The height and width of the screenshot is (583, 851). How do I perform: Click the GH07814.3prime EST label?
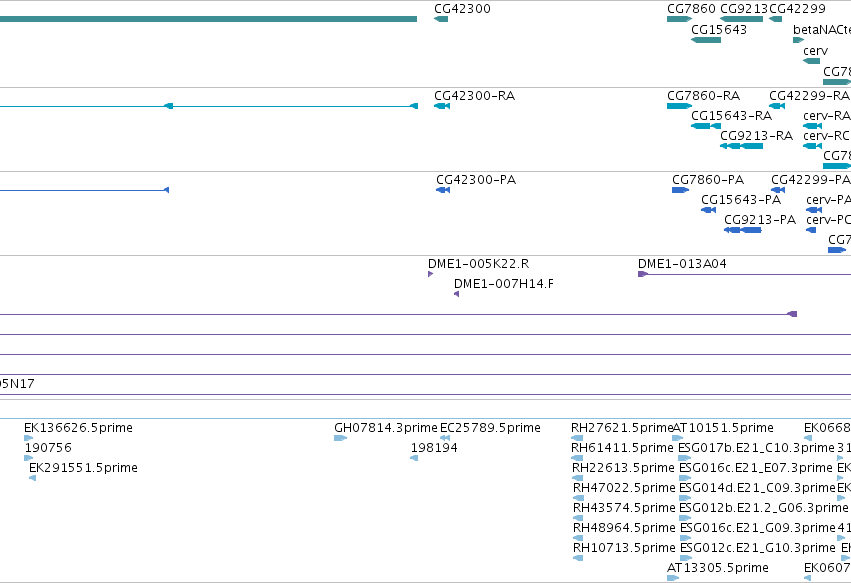click(x=385, y=428)
